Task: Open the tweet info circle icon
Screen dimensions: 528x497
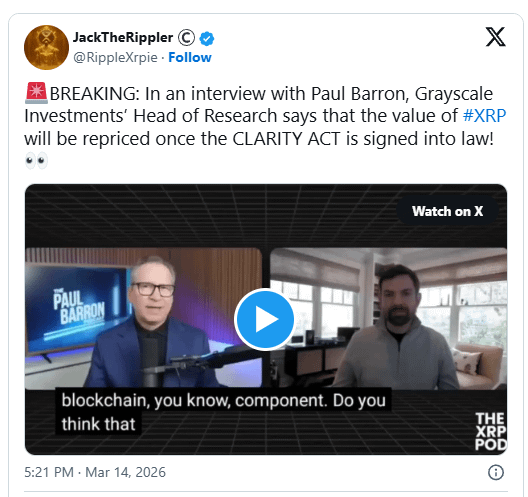Action: [496, 472]
